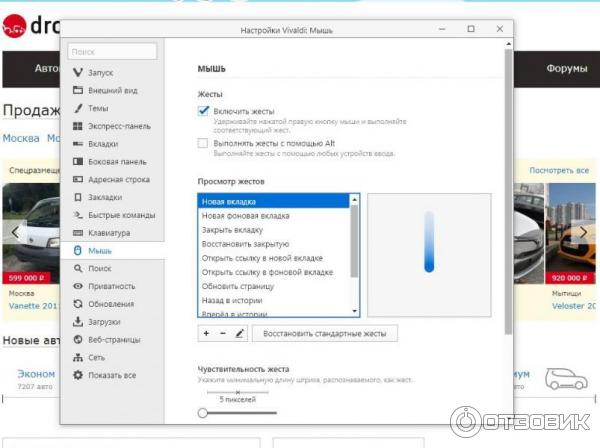Click the Быстрые команды icon
The width and height of the screenshot is (600, 448).
pos(78,215)
